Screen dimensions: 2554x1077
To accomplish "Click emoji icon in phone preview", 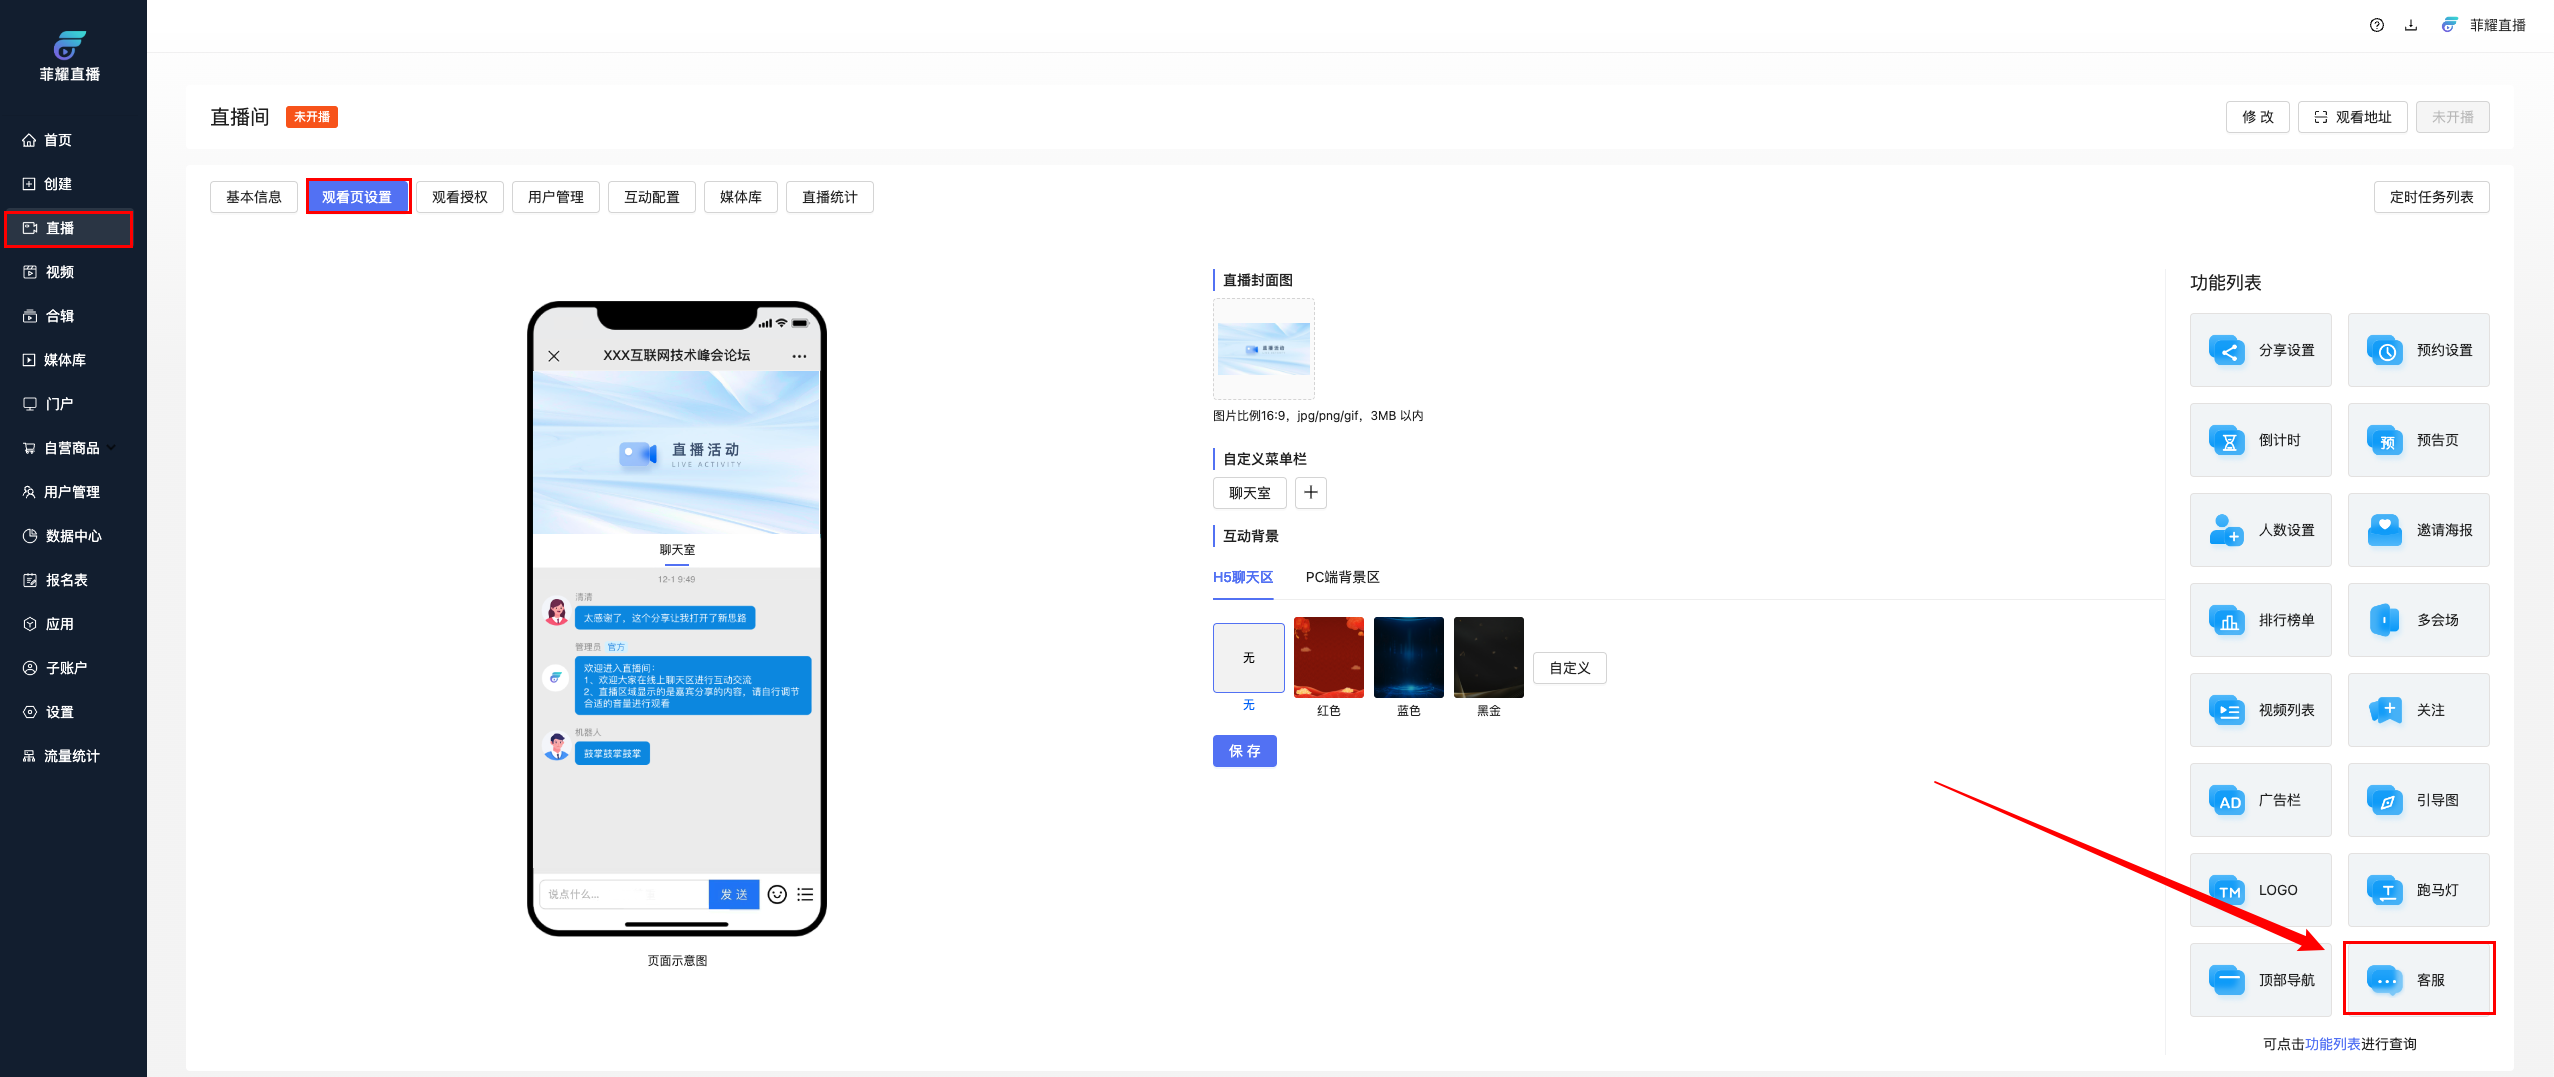I will click(x=777, y=895).
